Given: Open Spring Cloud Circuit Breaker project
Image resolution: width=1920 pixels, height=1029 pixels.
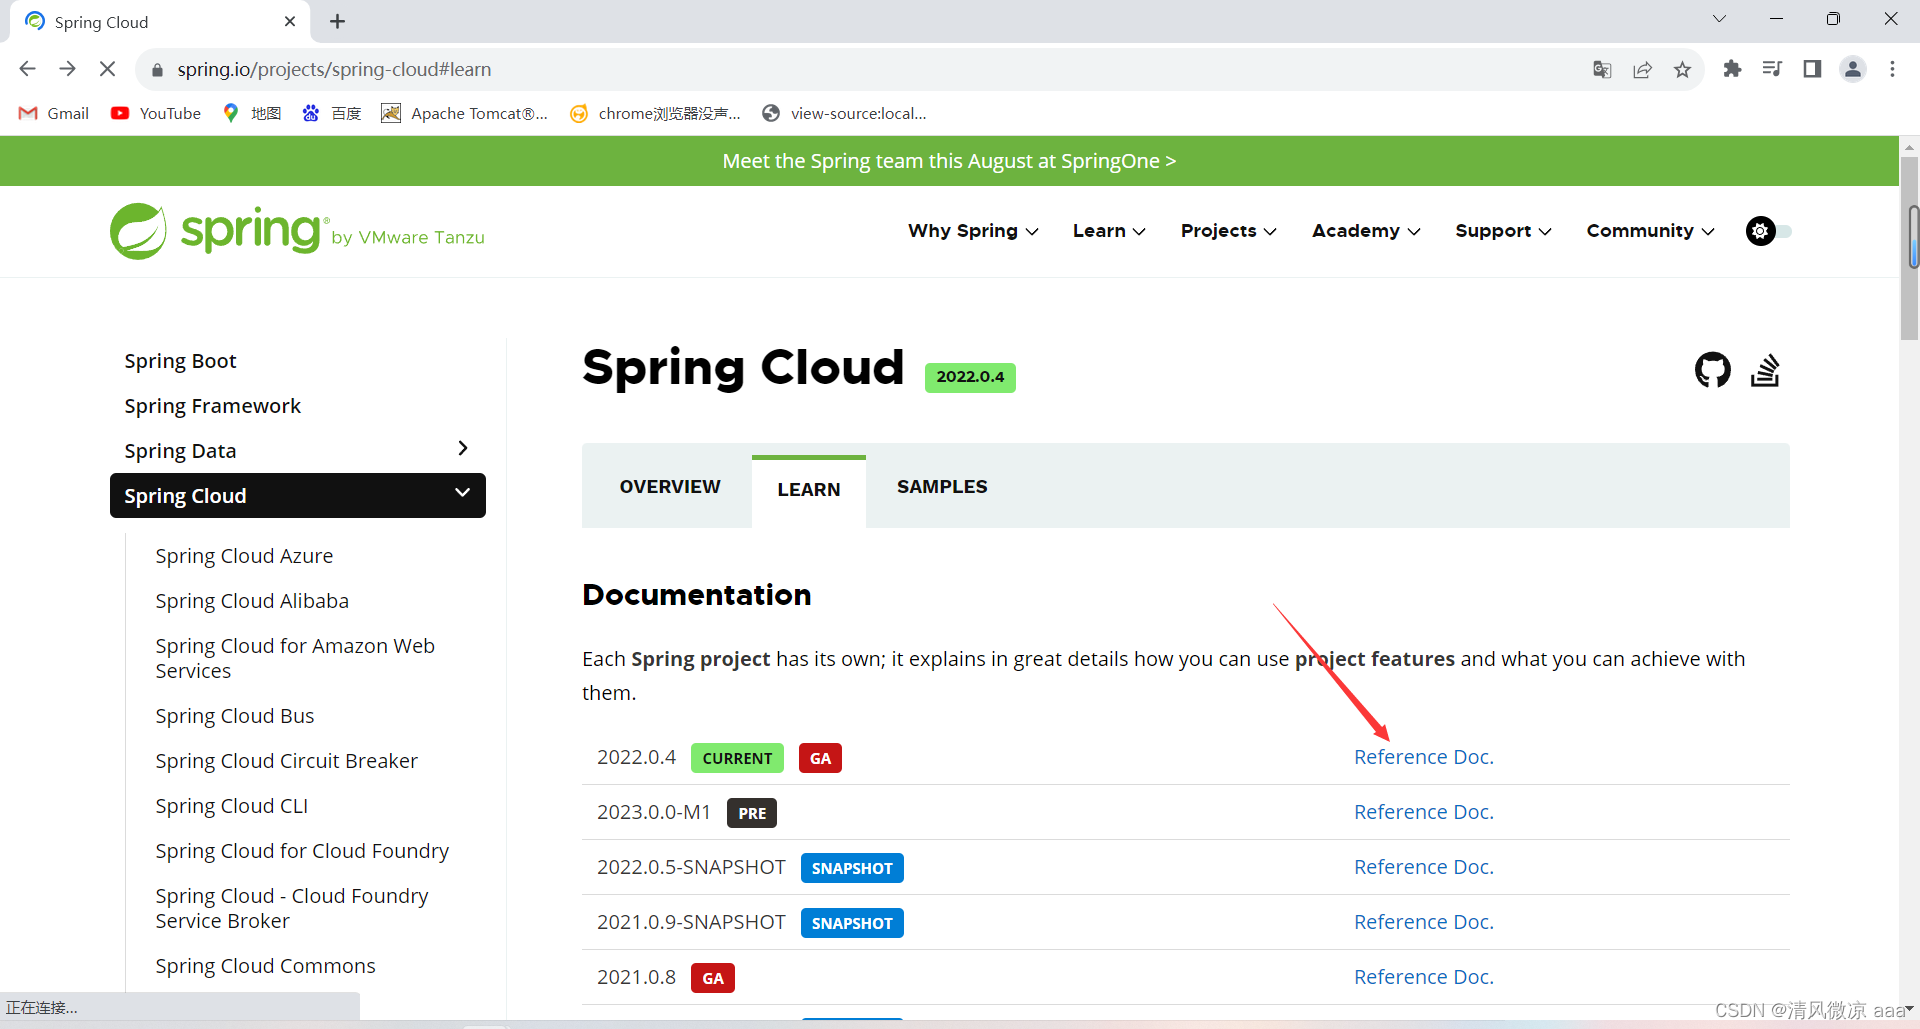Looking at the screenshot, I should coord(286,761).
